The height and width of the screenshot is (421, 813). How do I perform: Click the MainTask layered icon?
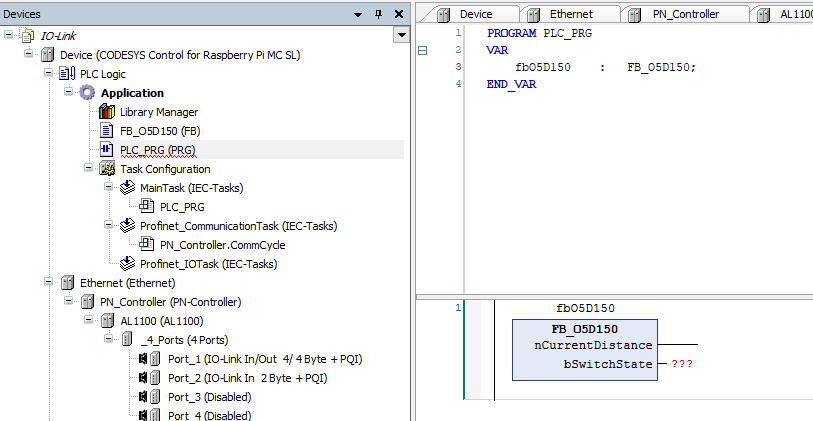coord(127,188)
